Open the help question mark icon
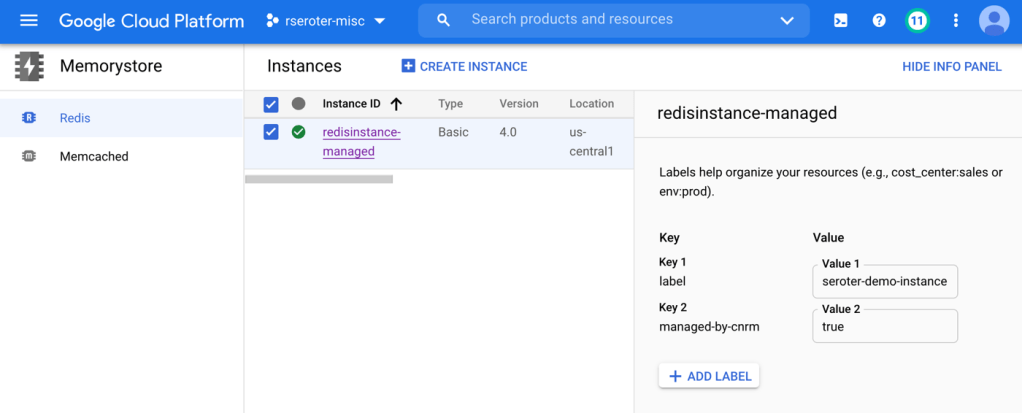The image size is (1022, 413). tap(879, 21)
